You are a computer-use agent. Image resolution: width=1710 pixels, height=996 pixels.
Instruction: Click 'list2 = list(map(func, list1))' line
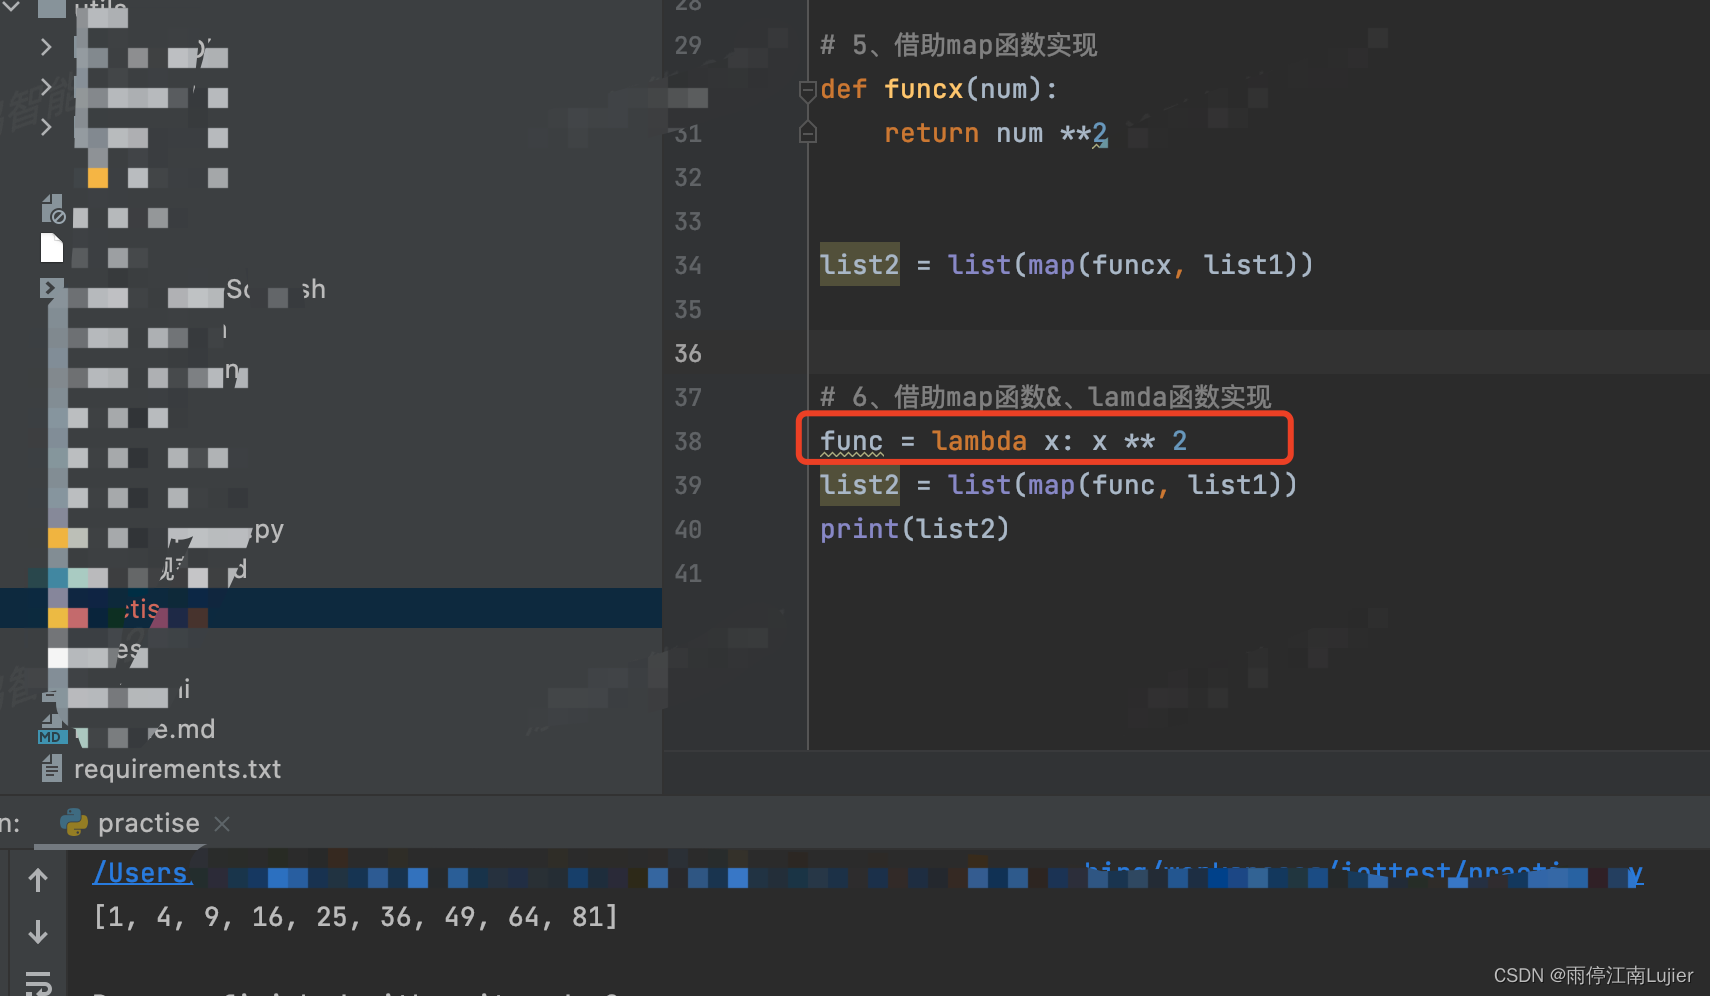[1058, 485]
